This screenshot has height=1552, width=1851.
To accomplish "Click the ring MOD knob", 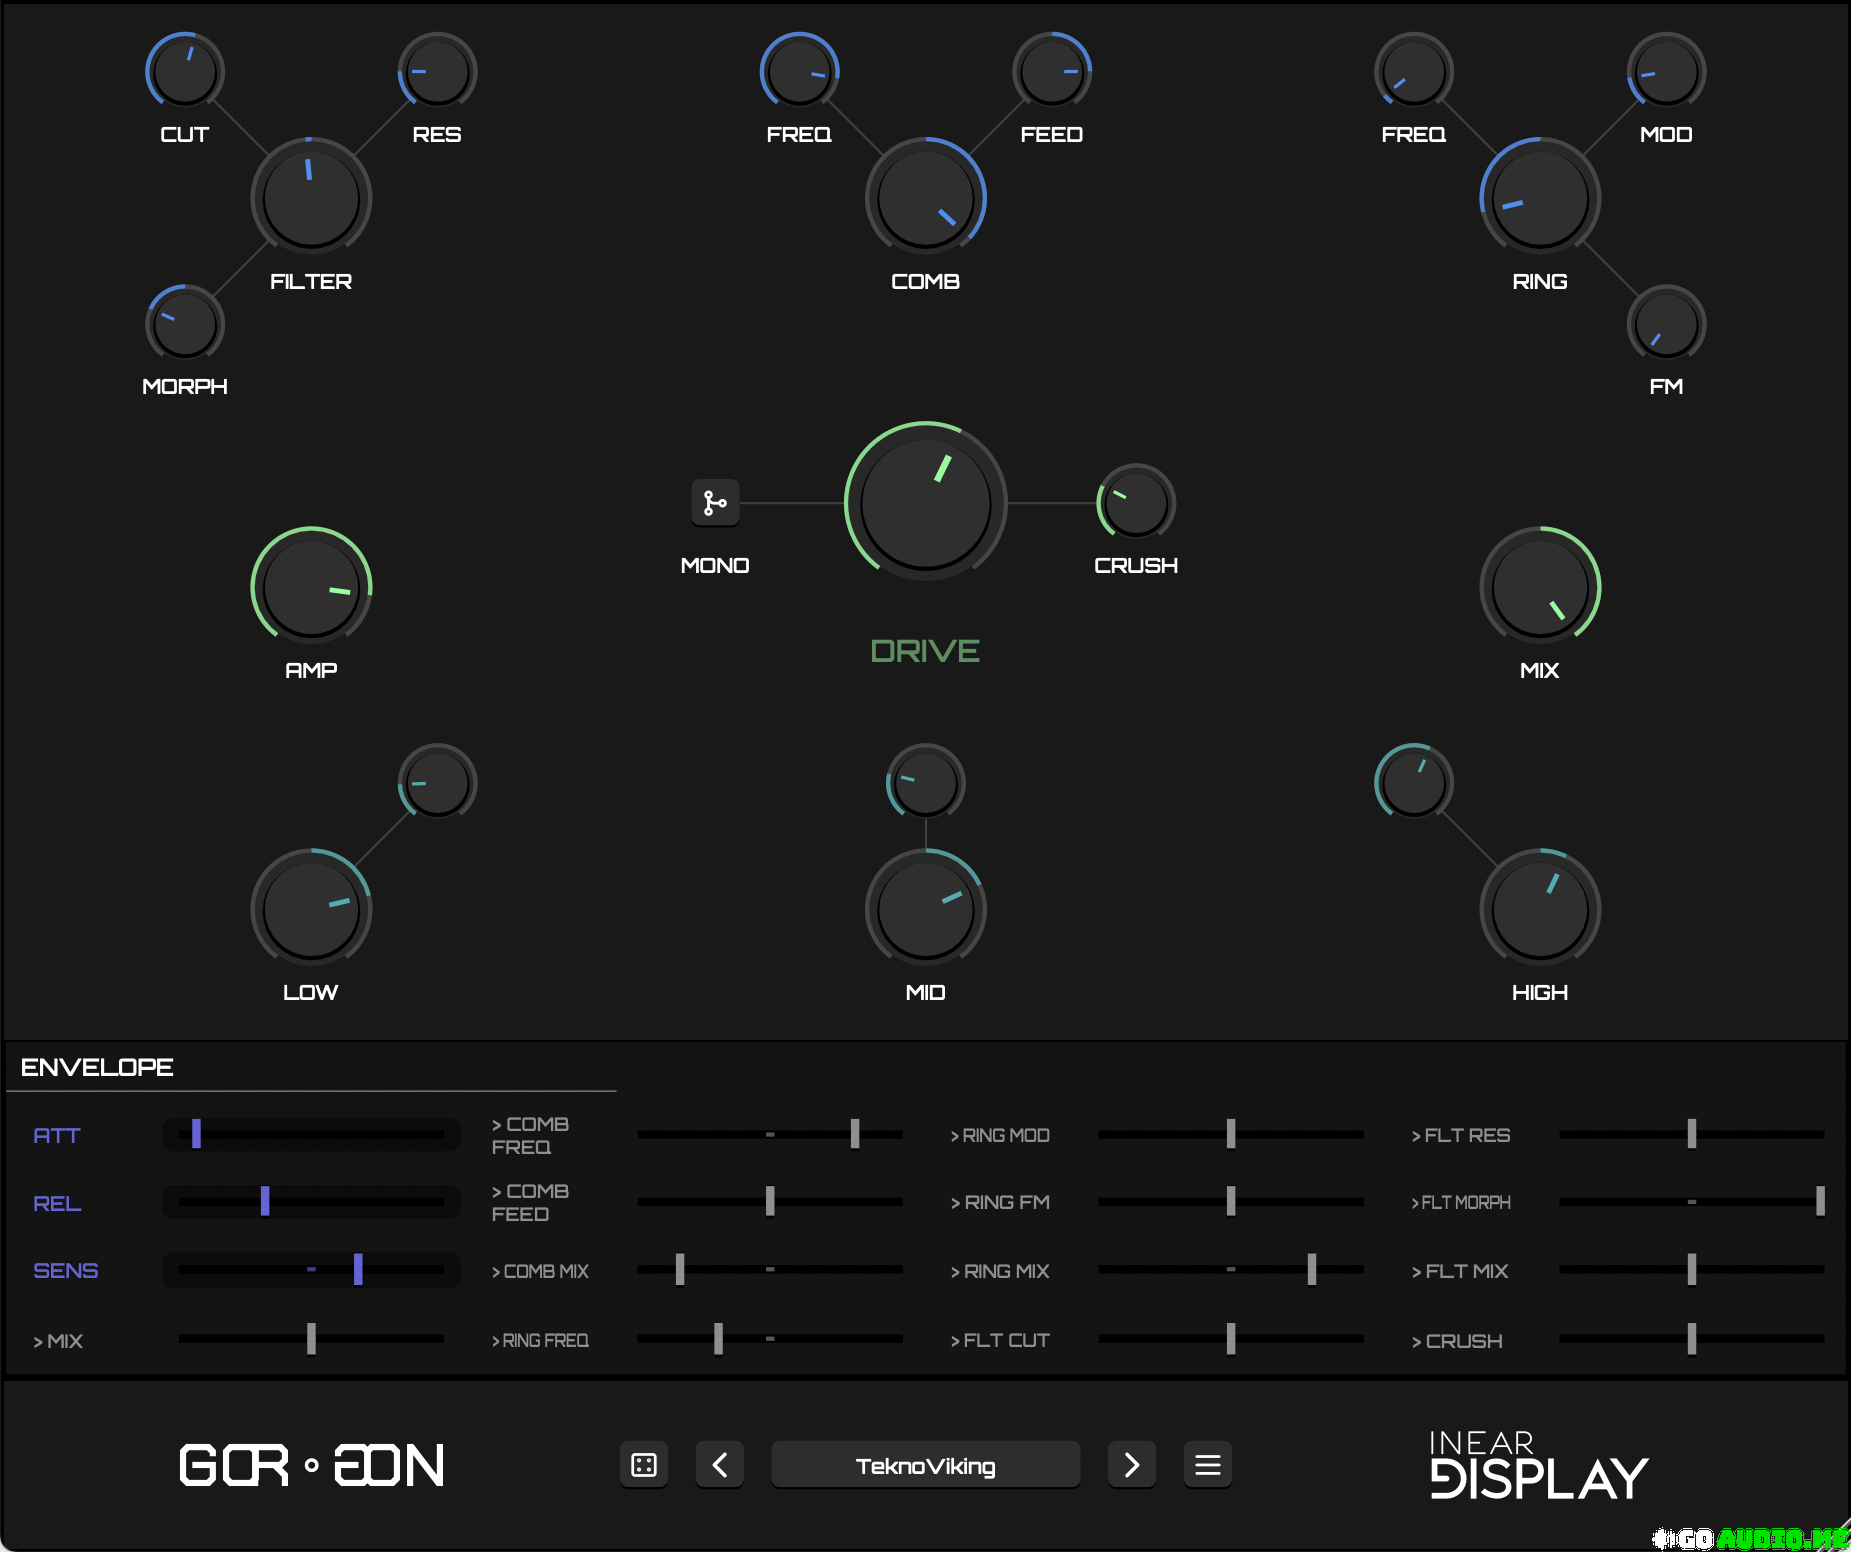I will click(1666, 71).
